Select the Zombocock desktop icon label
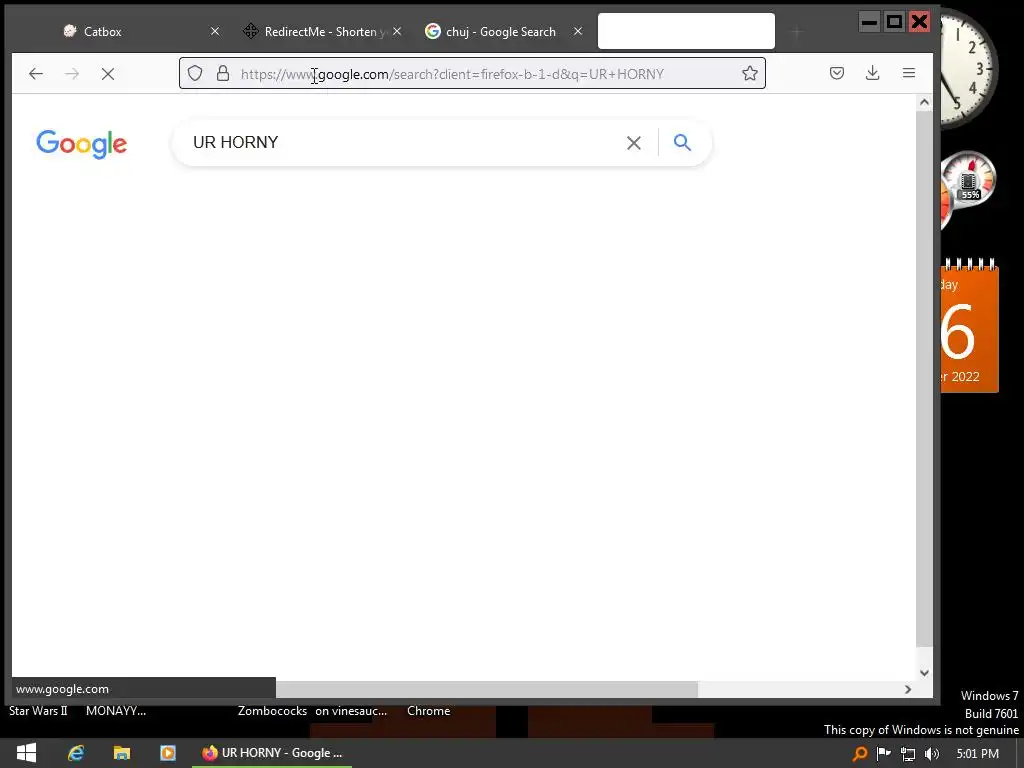Image resolution: width=1024 pixels, height=768 pixels. [272, 711]
